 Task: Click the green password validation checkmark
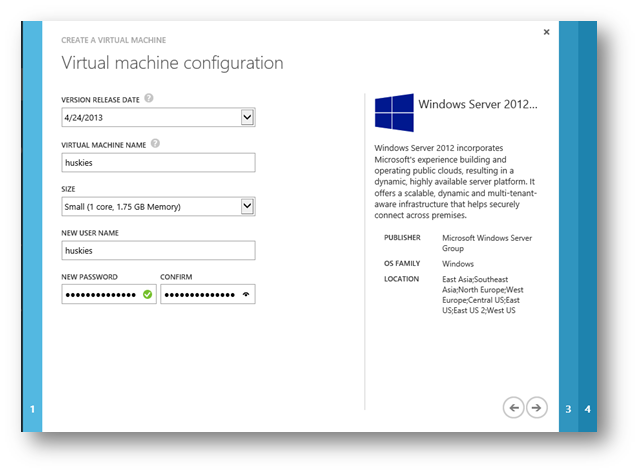[x=148, y=294]
